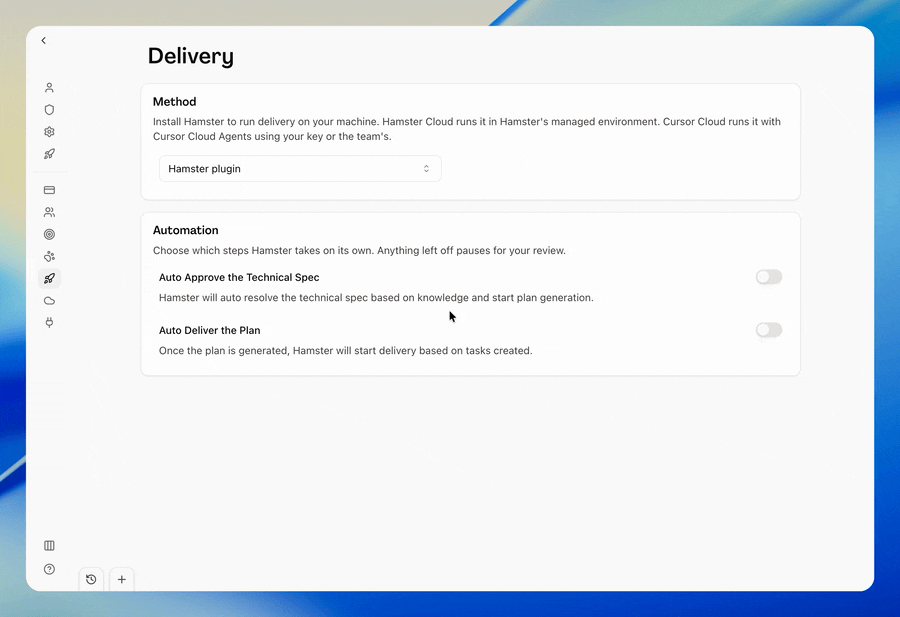Open the cloud icon in sidebar
The height and width of the screenshot is (617, 900).
click(x=49, y=301)
